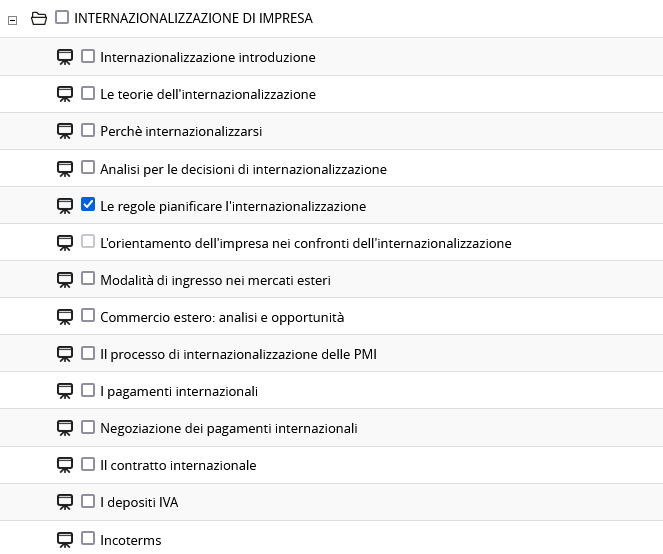
Task: Enable the Analisi per le decisioni checkbox
Action: (88, 168)
